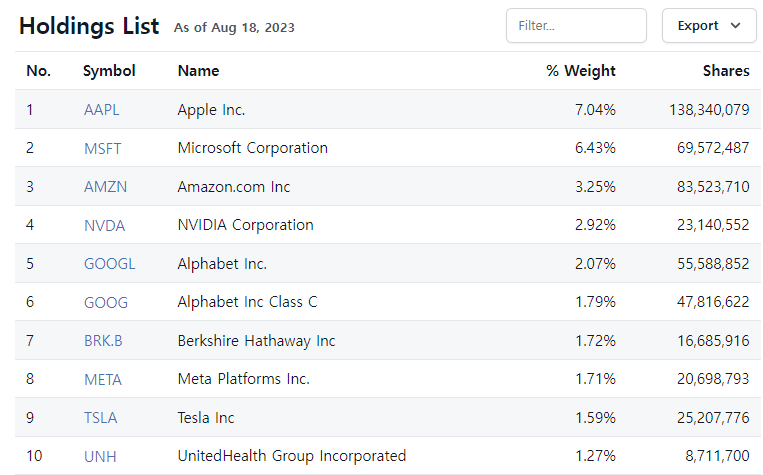This screenshot has width=763, height=475.
Task: Open the Export dropdown menu
Action: [x=708, y=26]
